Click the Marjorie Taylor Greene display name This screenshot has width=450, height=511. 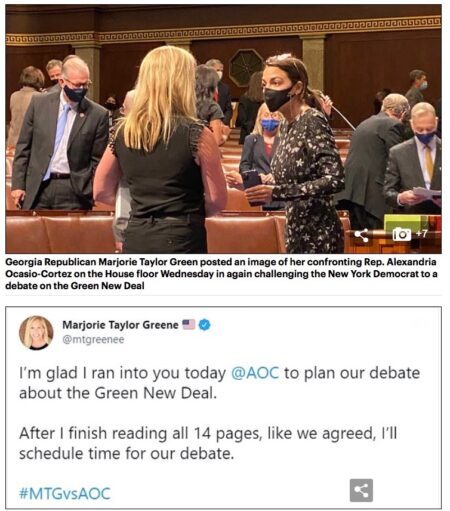pos(120,324)
